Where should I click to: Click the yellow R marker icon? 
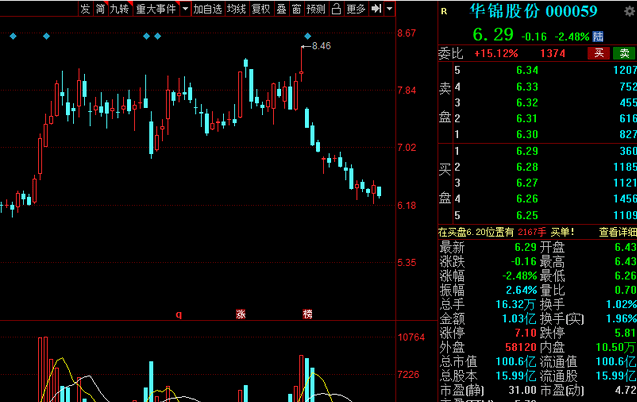[444, 11]
